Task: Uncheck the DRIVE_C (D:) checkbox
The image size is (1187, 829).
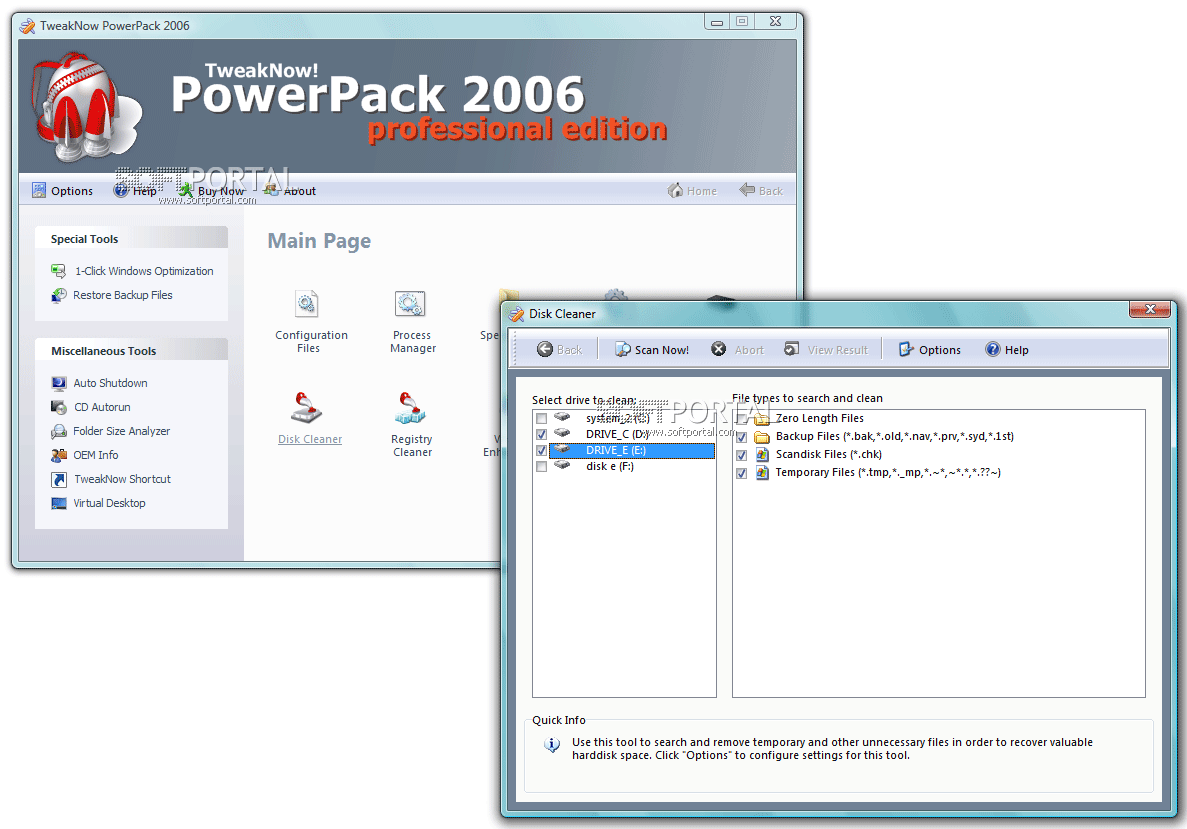Action: 541,435
